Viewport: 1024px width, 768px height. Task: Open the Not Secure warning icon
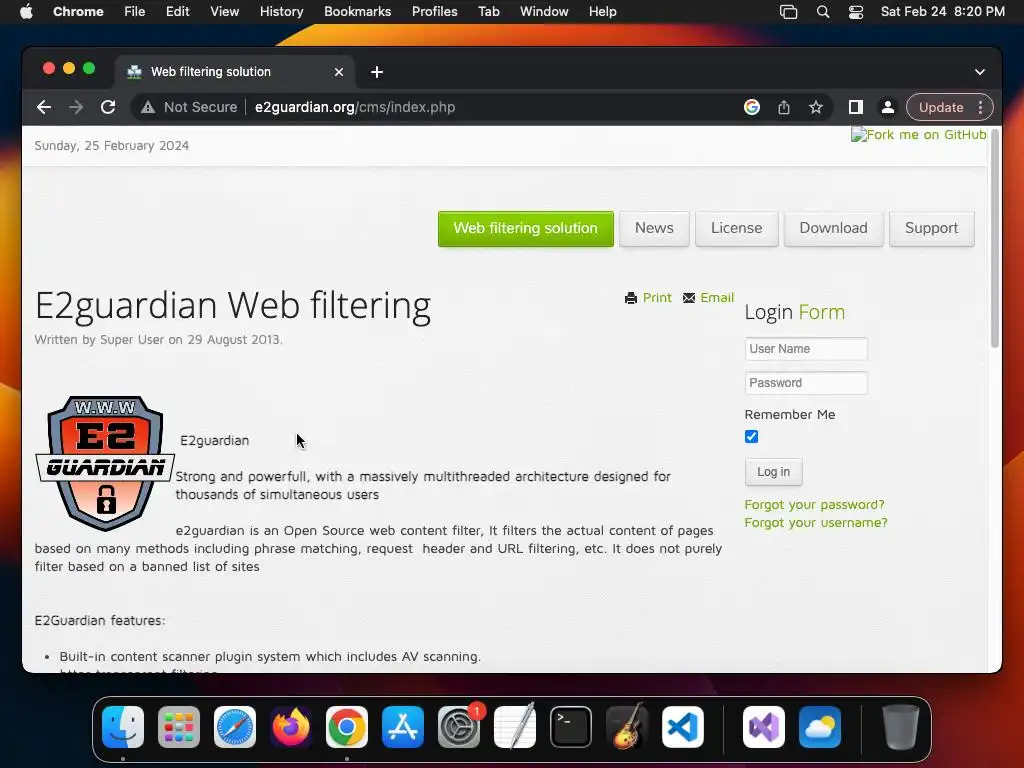point(148,107)
